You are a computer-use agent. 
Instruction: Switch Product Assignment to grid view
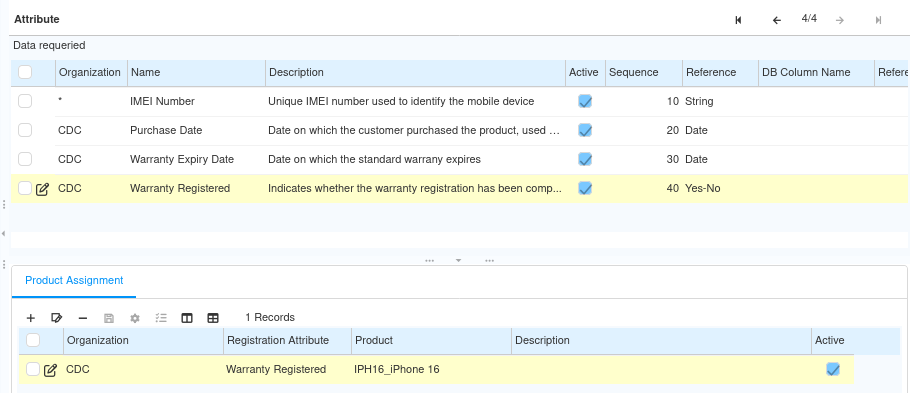coord(213,318)
